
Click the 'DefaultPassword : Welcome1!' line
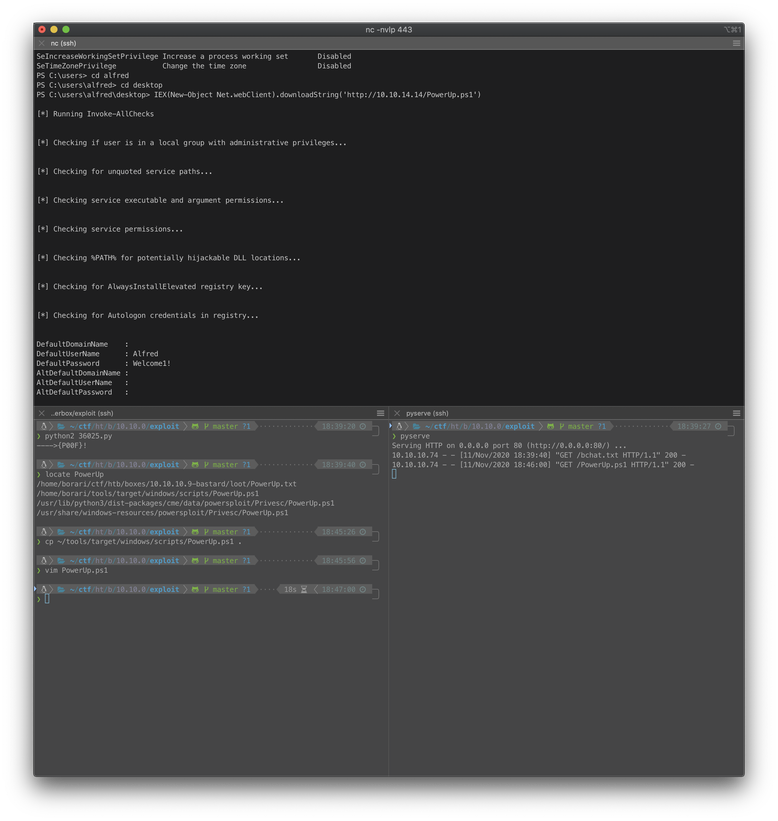point(103,363)
